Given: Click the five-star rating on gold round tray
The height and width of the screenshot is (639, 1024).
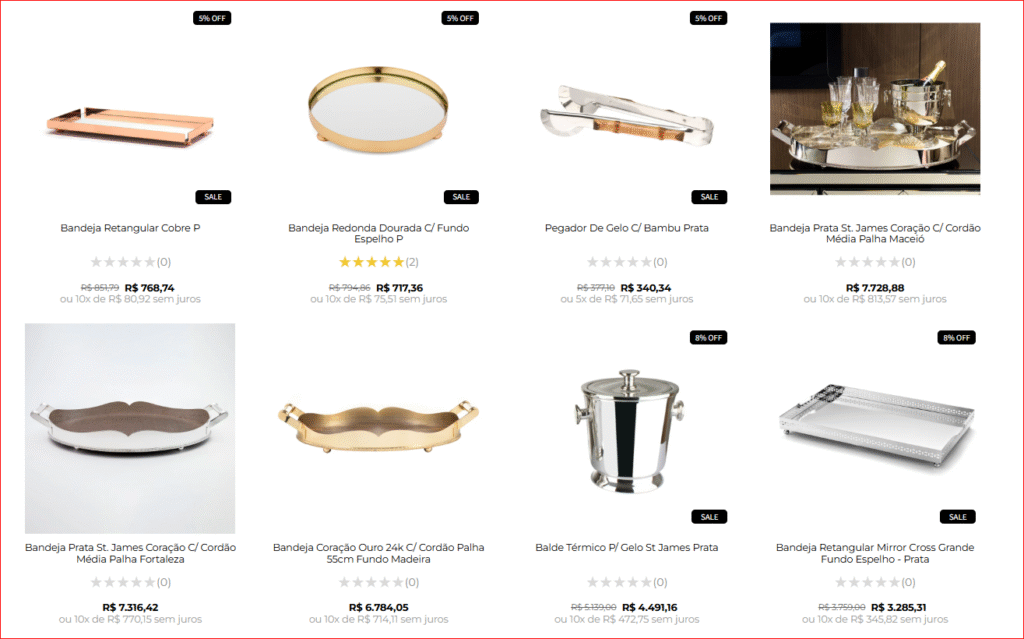Looking at the screenshot, I should [x=372, y=262].
